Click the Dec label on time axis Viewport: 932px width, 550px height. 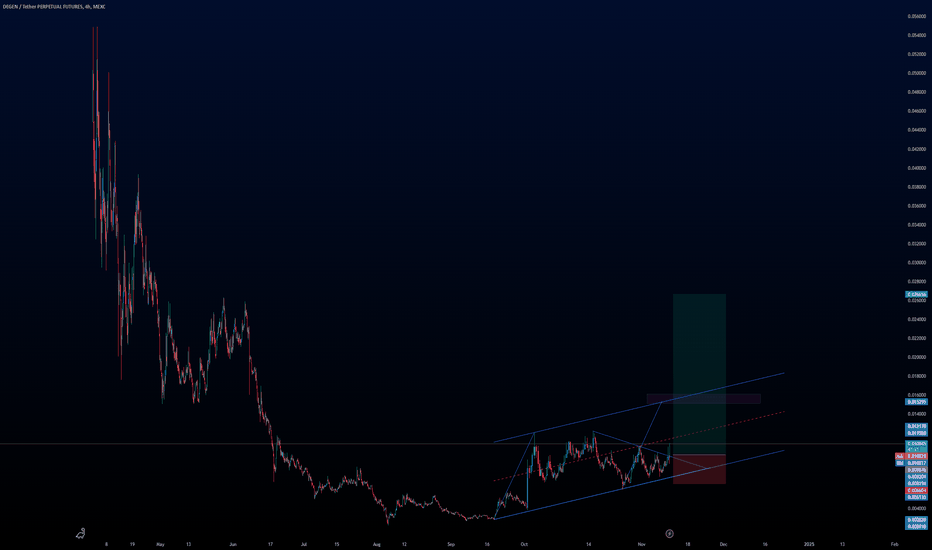723,544
